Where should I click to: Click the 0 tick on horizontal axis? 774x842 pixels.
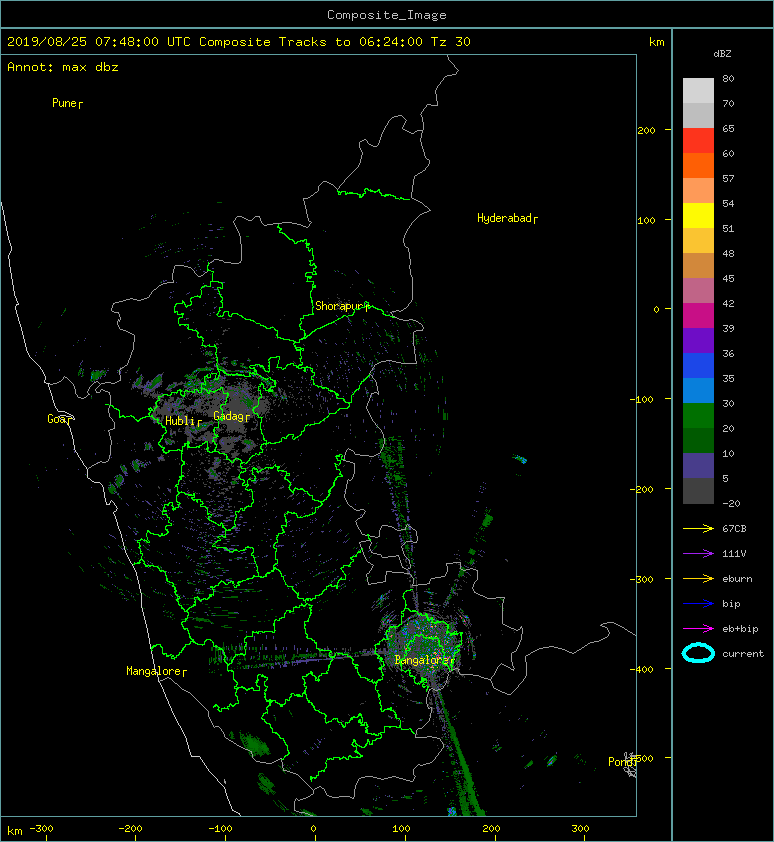[x=314, y=829]
